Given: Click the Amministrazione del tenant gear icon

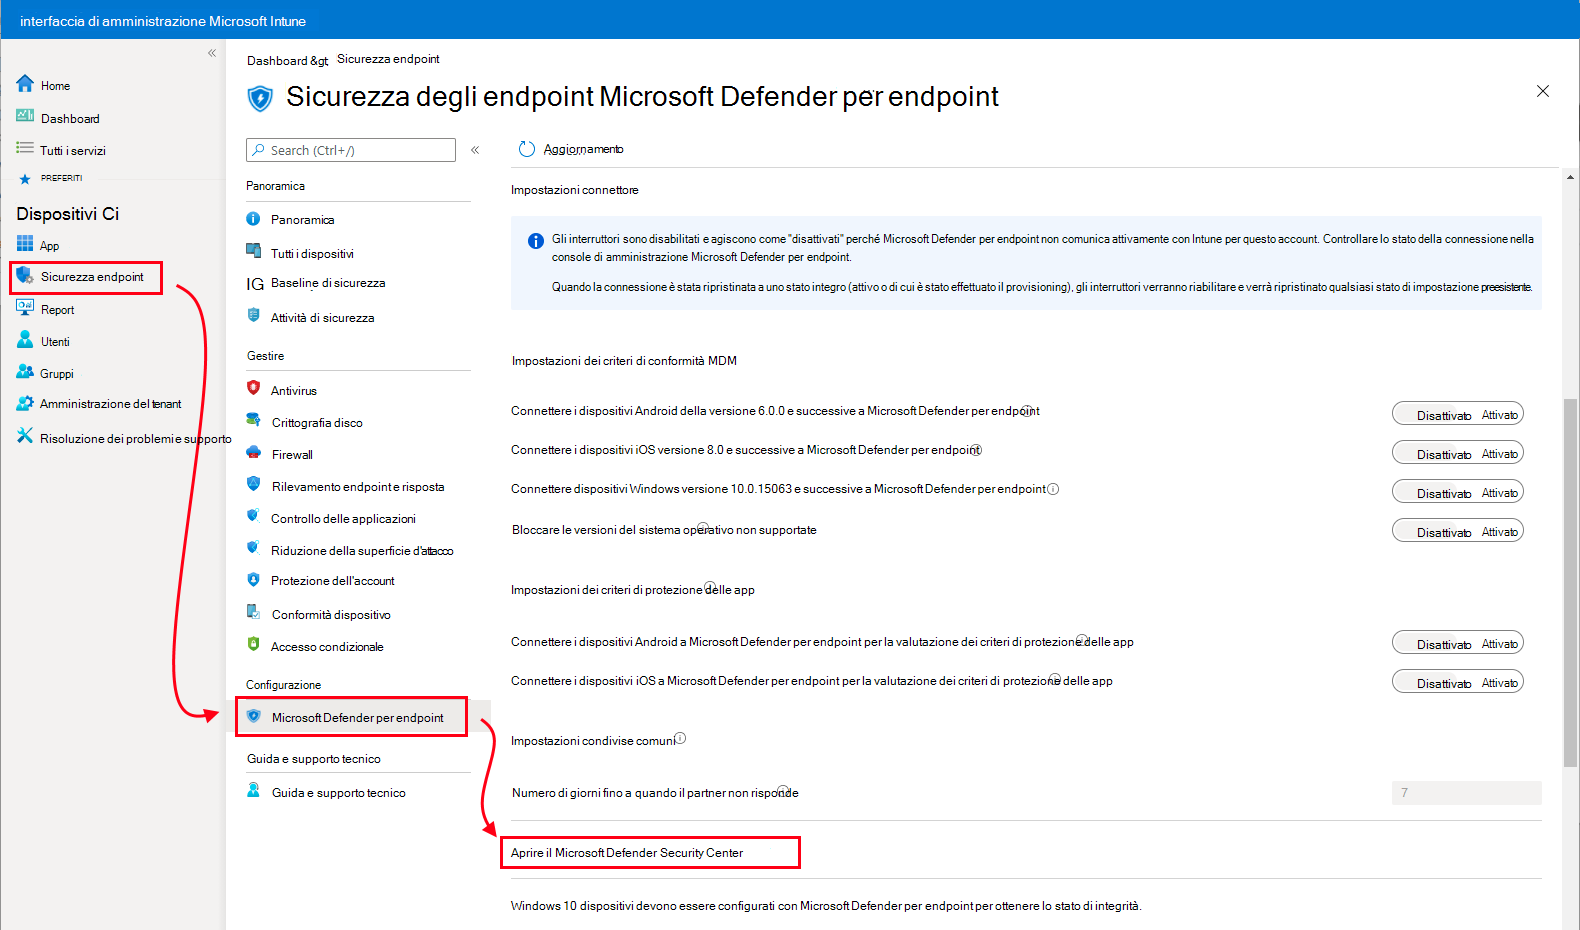Looking at the screenshot, I should pos(25,403).
